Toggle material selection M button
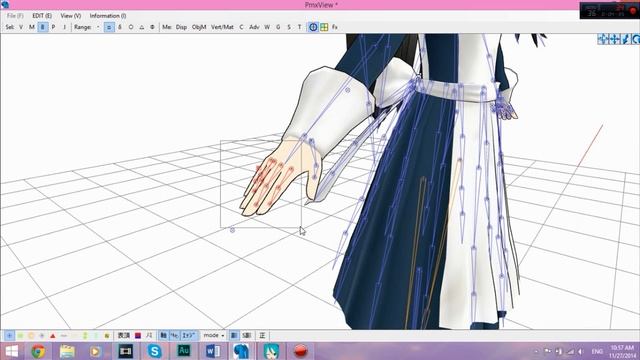 click(31, 27)
